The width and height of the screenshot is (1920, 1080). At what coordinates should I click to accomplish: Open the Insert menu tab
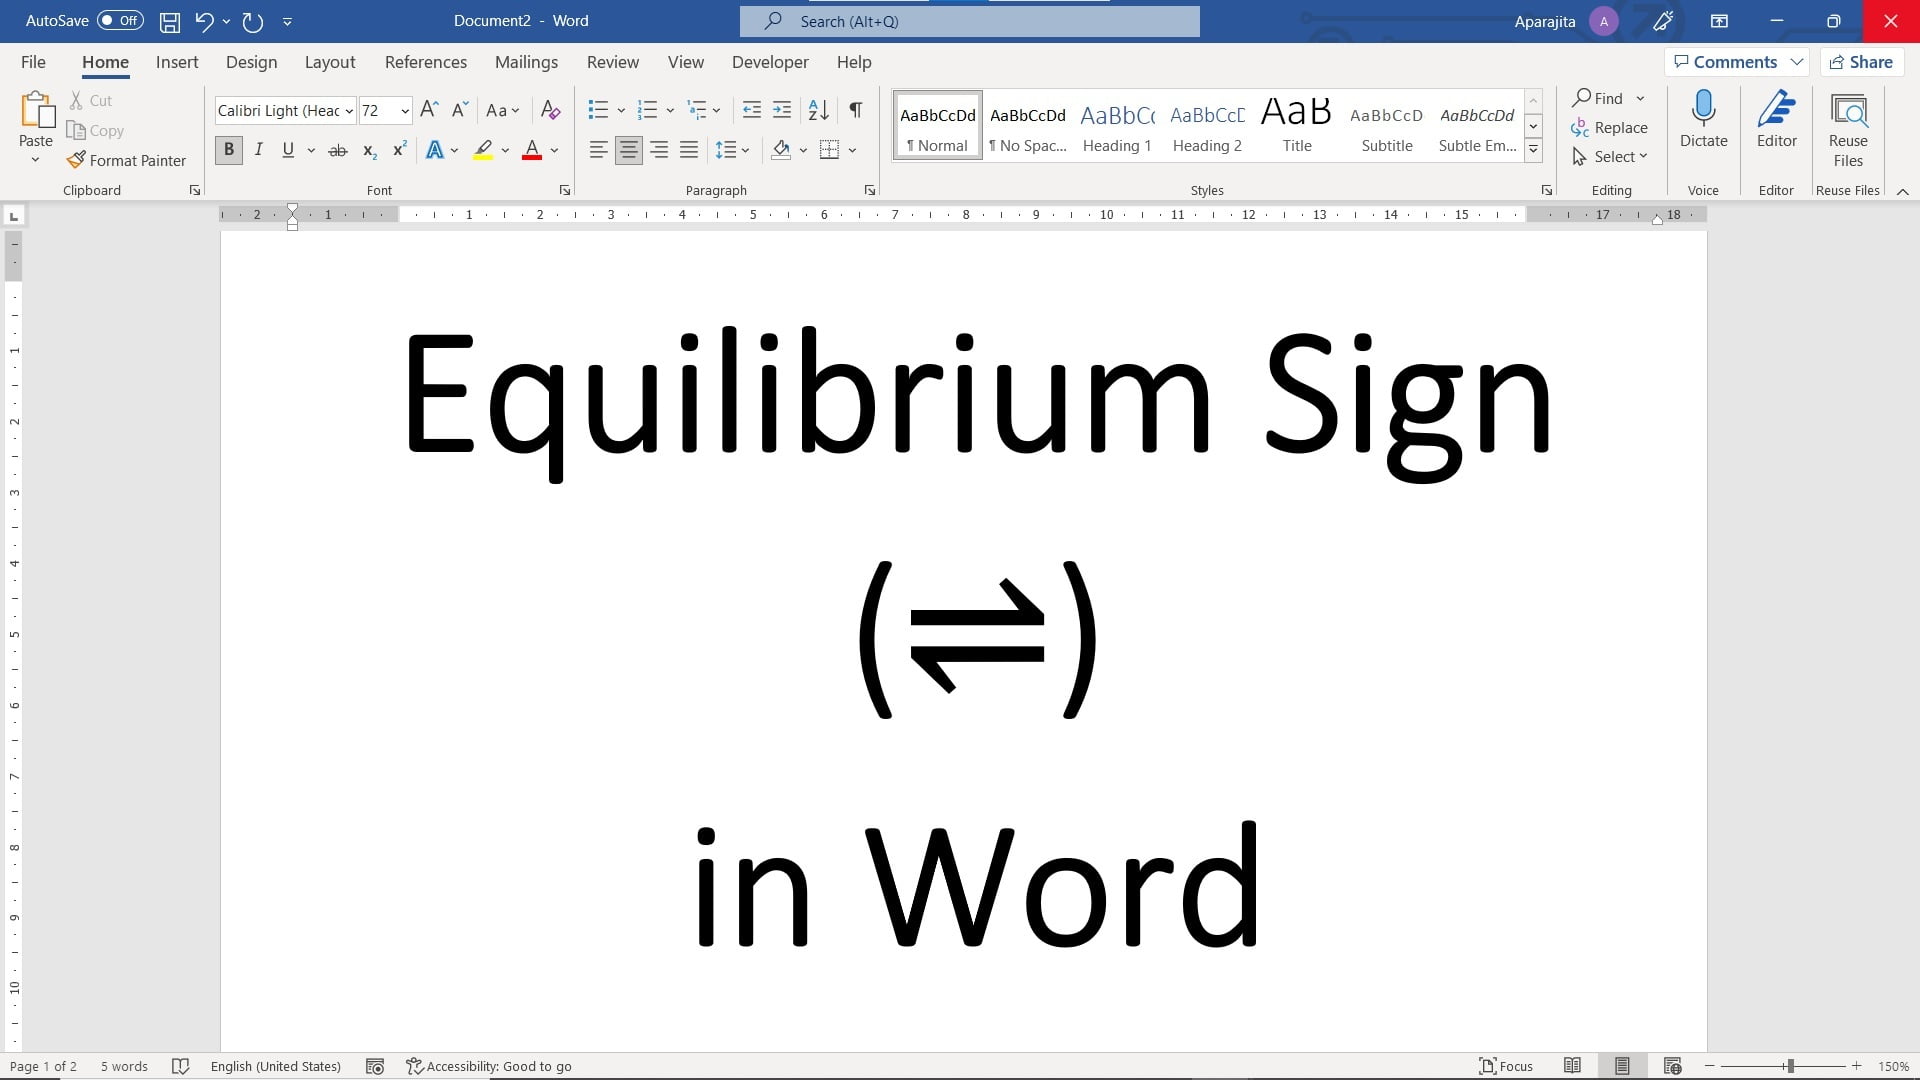point(177,62)
